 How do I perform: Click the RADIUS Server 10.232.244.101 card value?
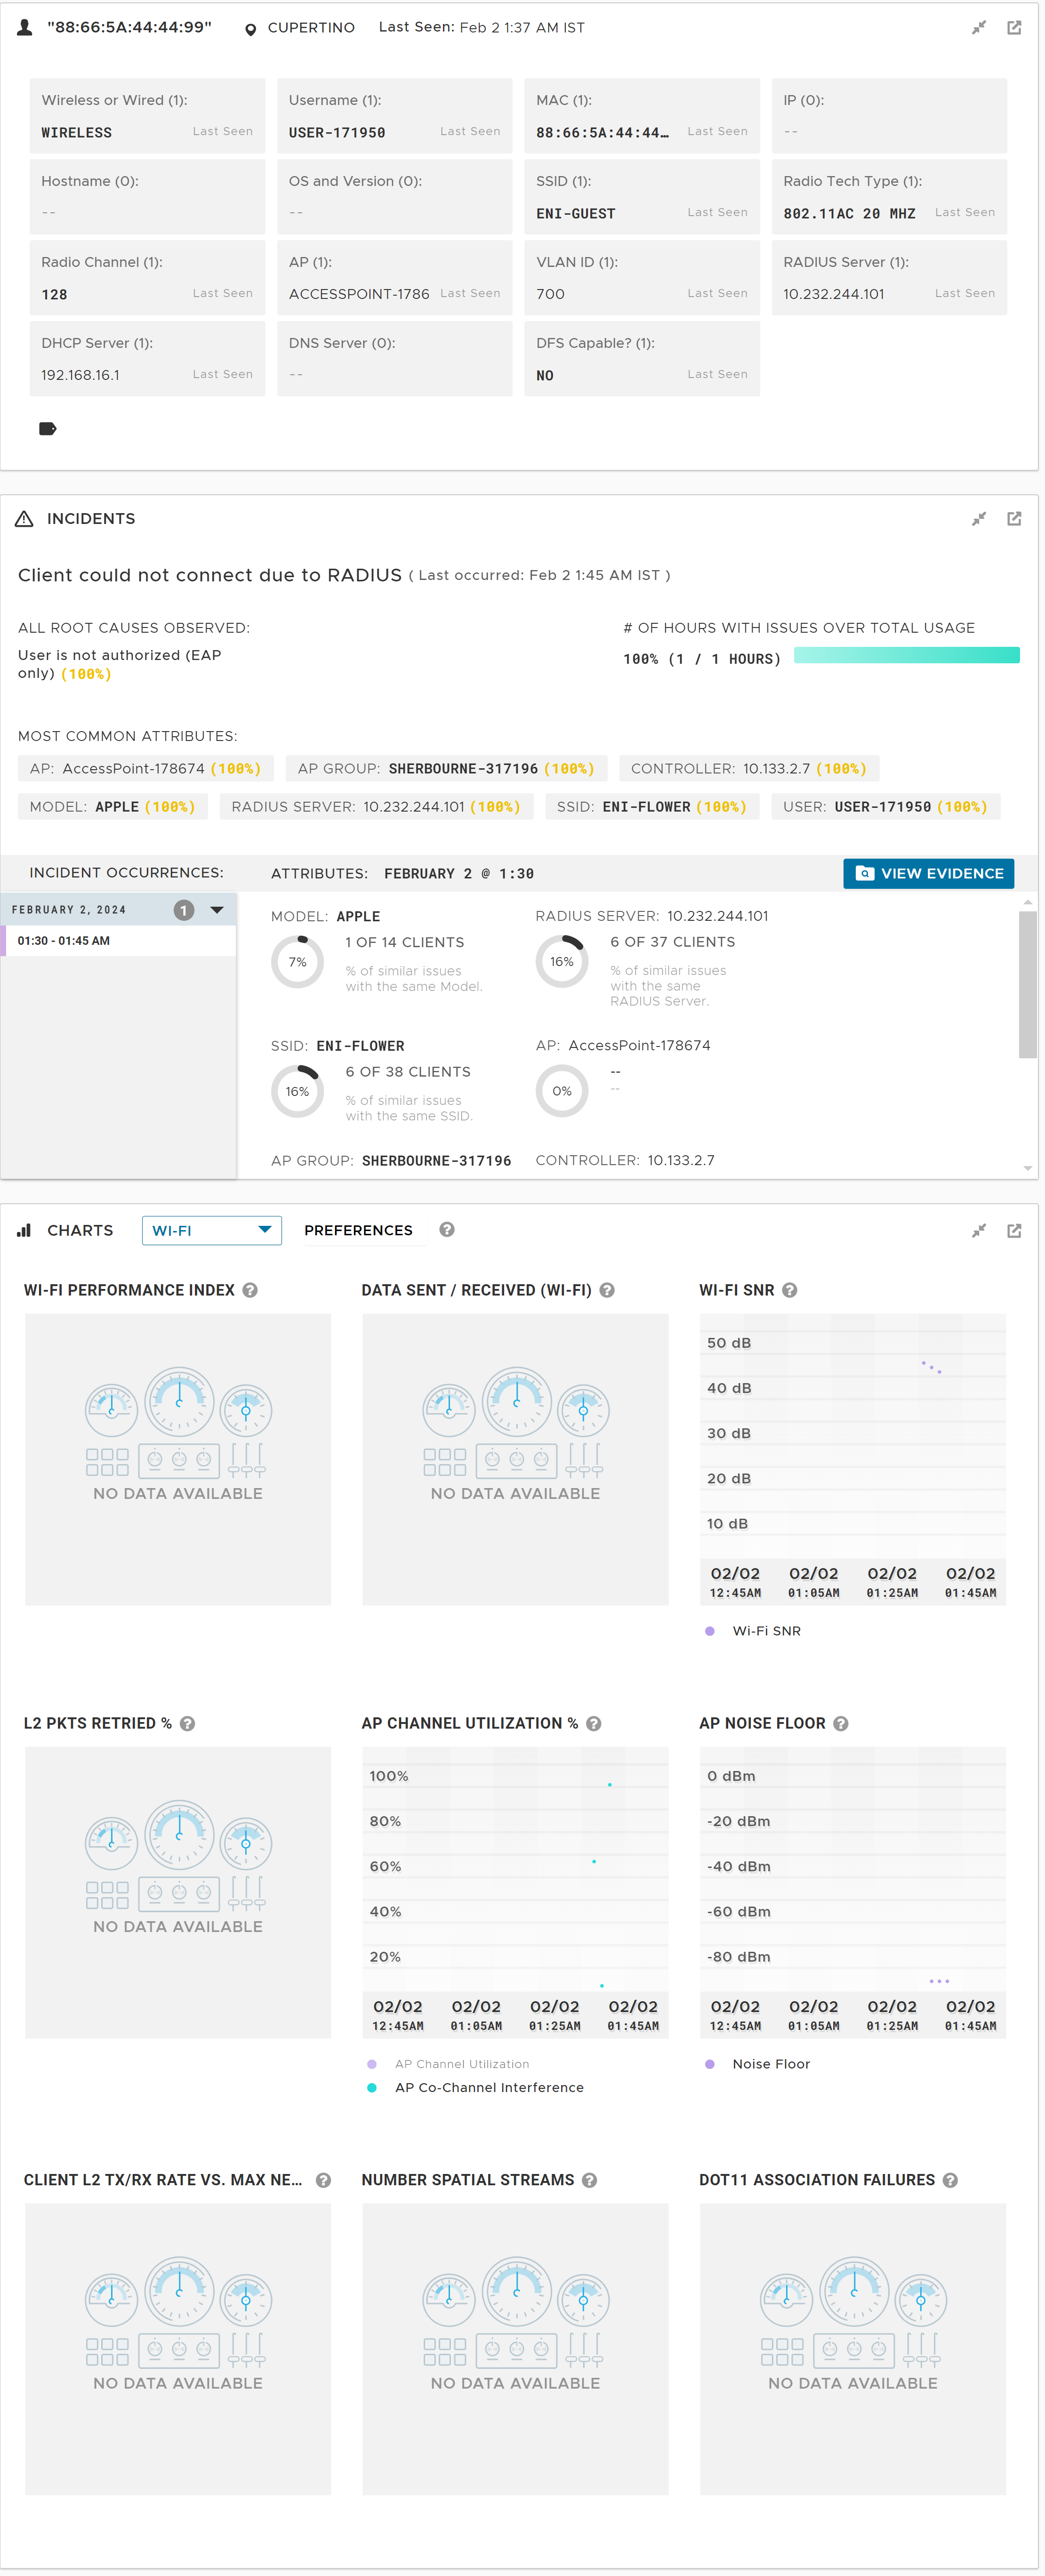coord(833,295)
